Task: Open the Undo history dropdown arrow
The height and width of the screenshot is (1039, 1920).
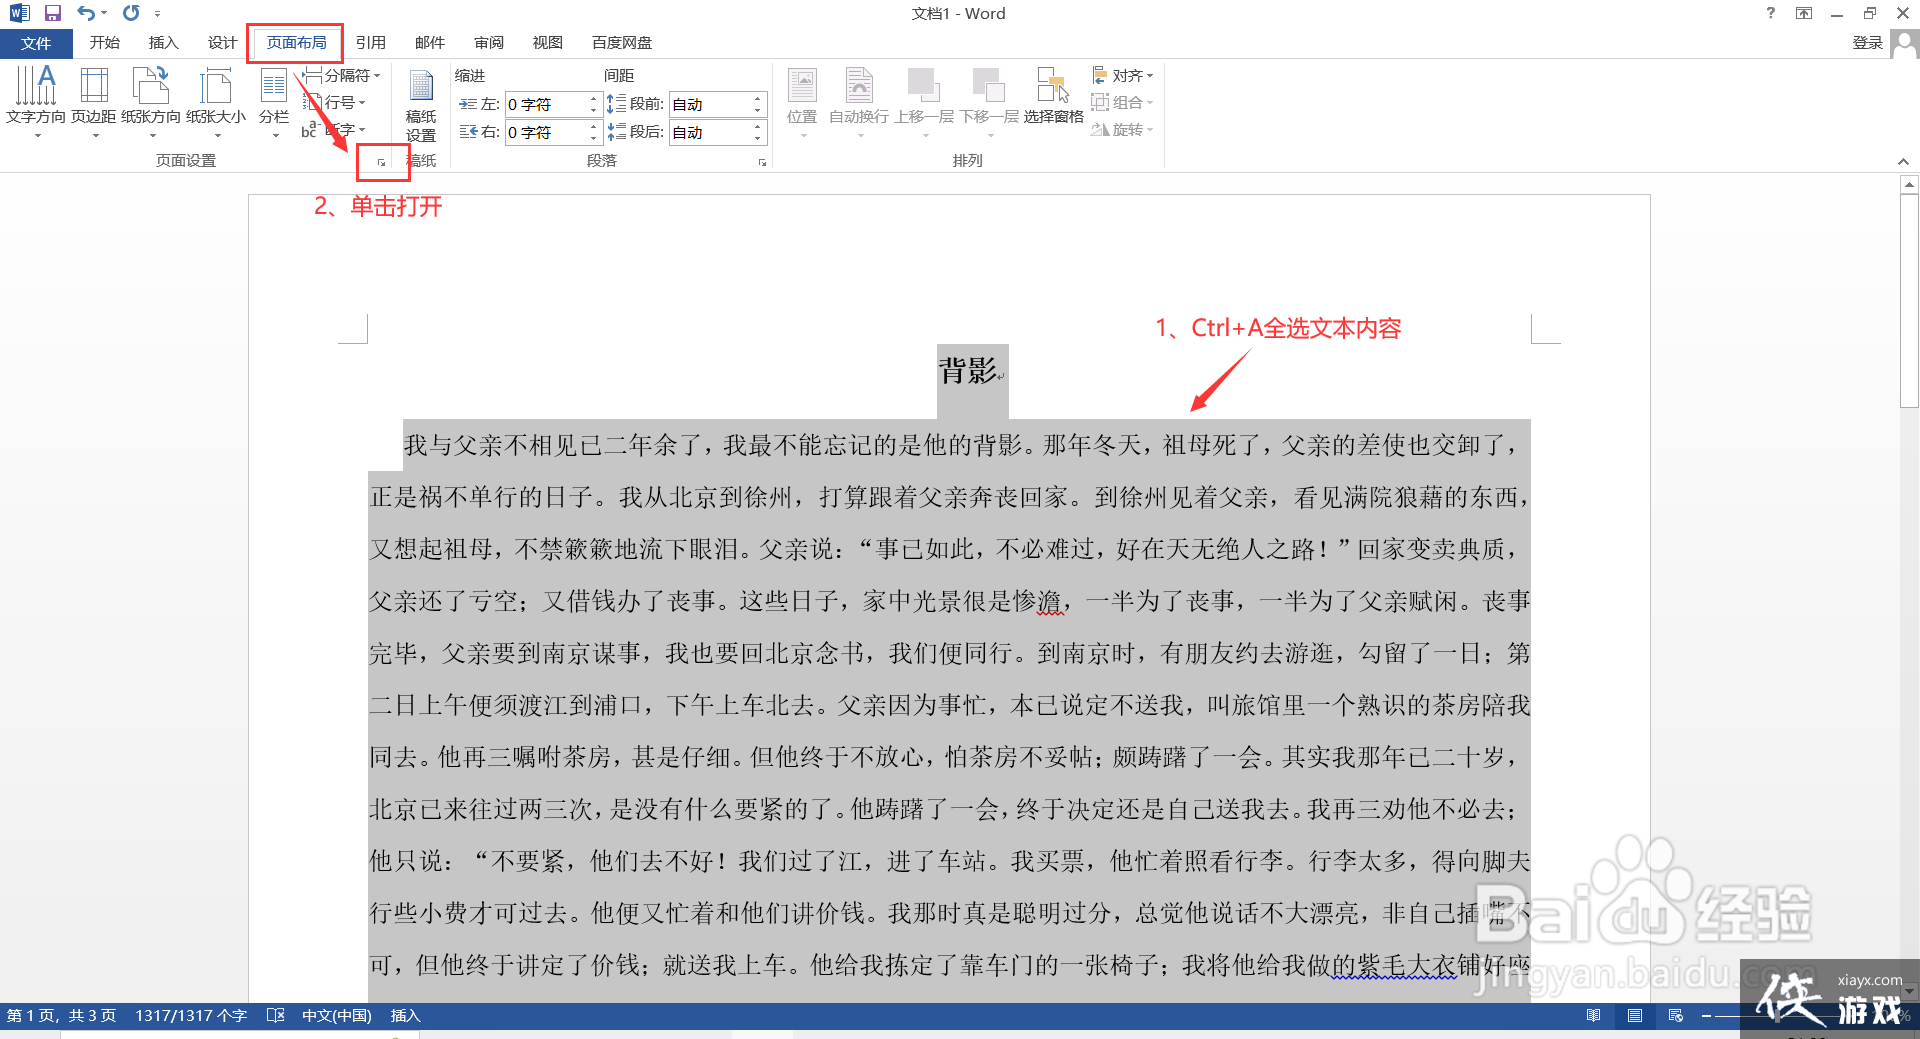Action: (x=104, y=14)
